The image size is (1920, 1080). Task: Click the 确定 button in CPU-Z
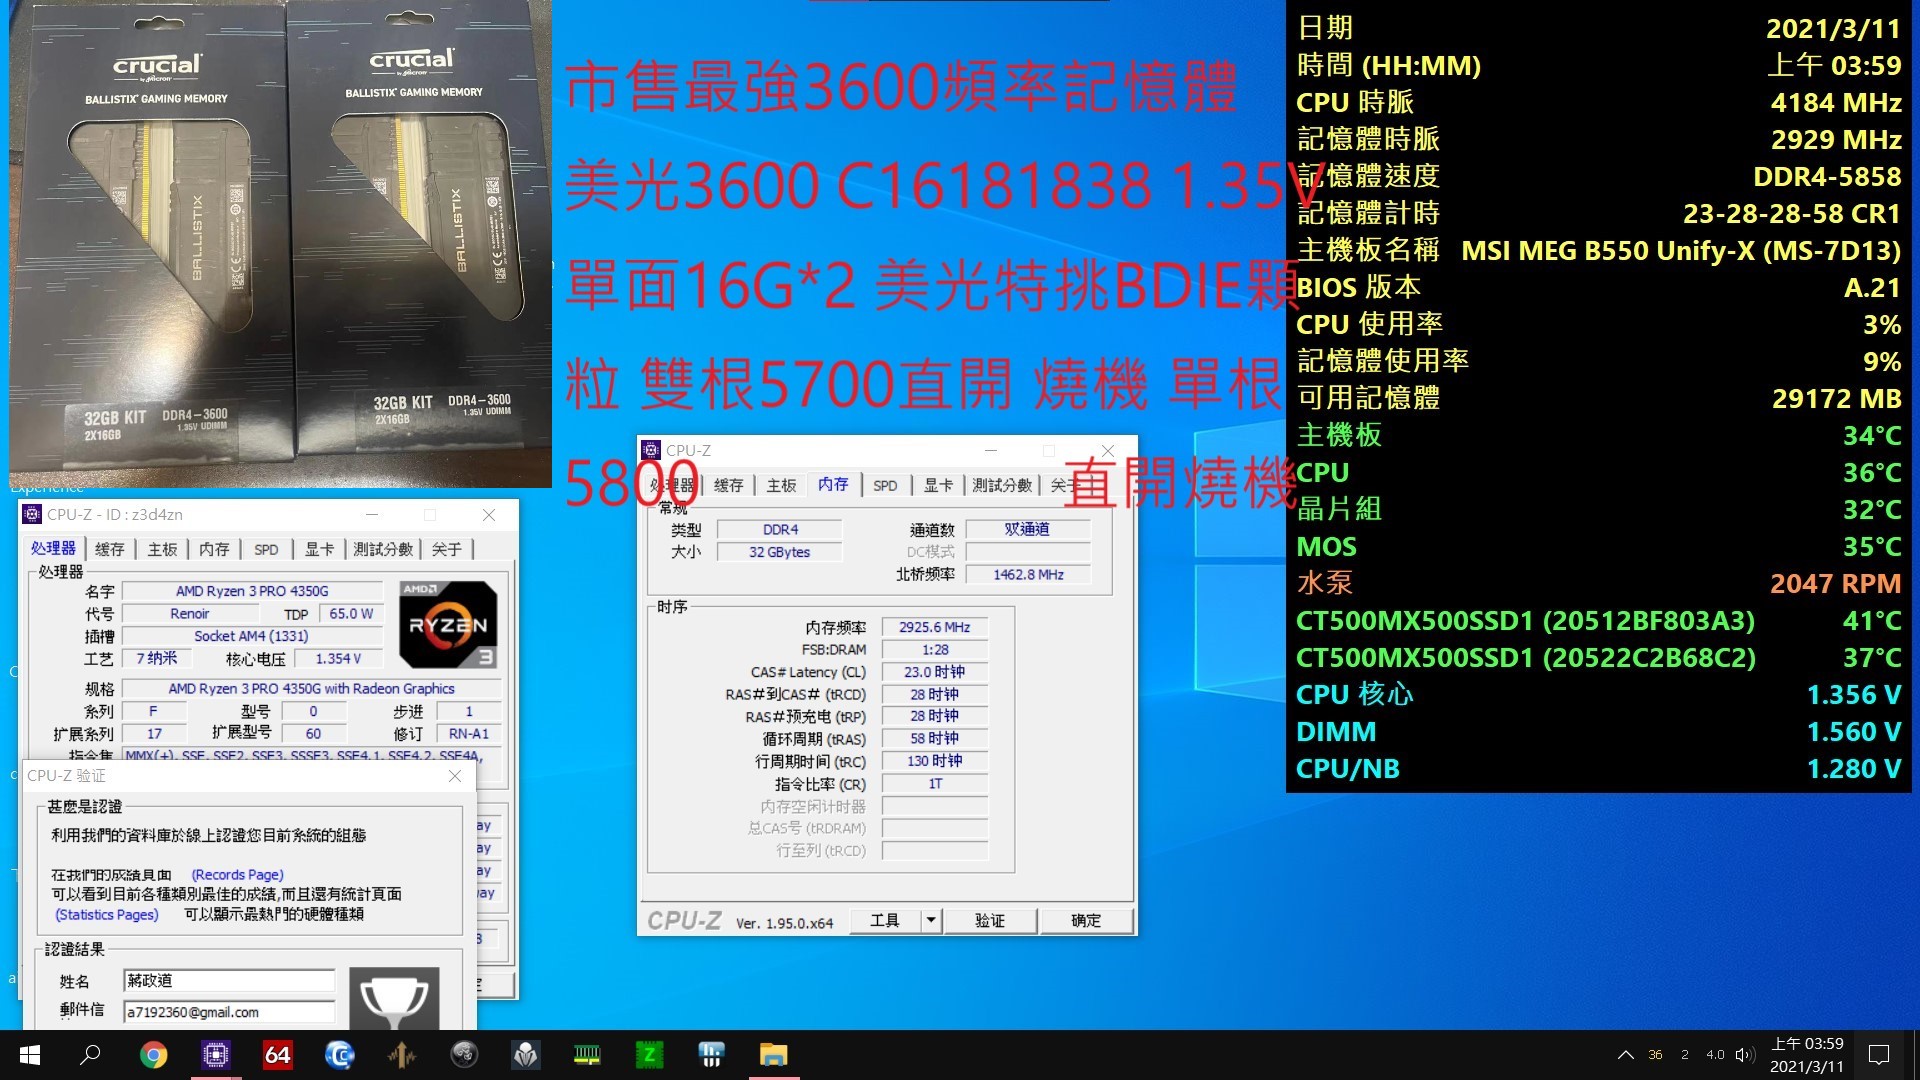1086,920
